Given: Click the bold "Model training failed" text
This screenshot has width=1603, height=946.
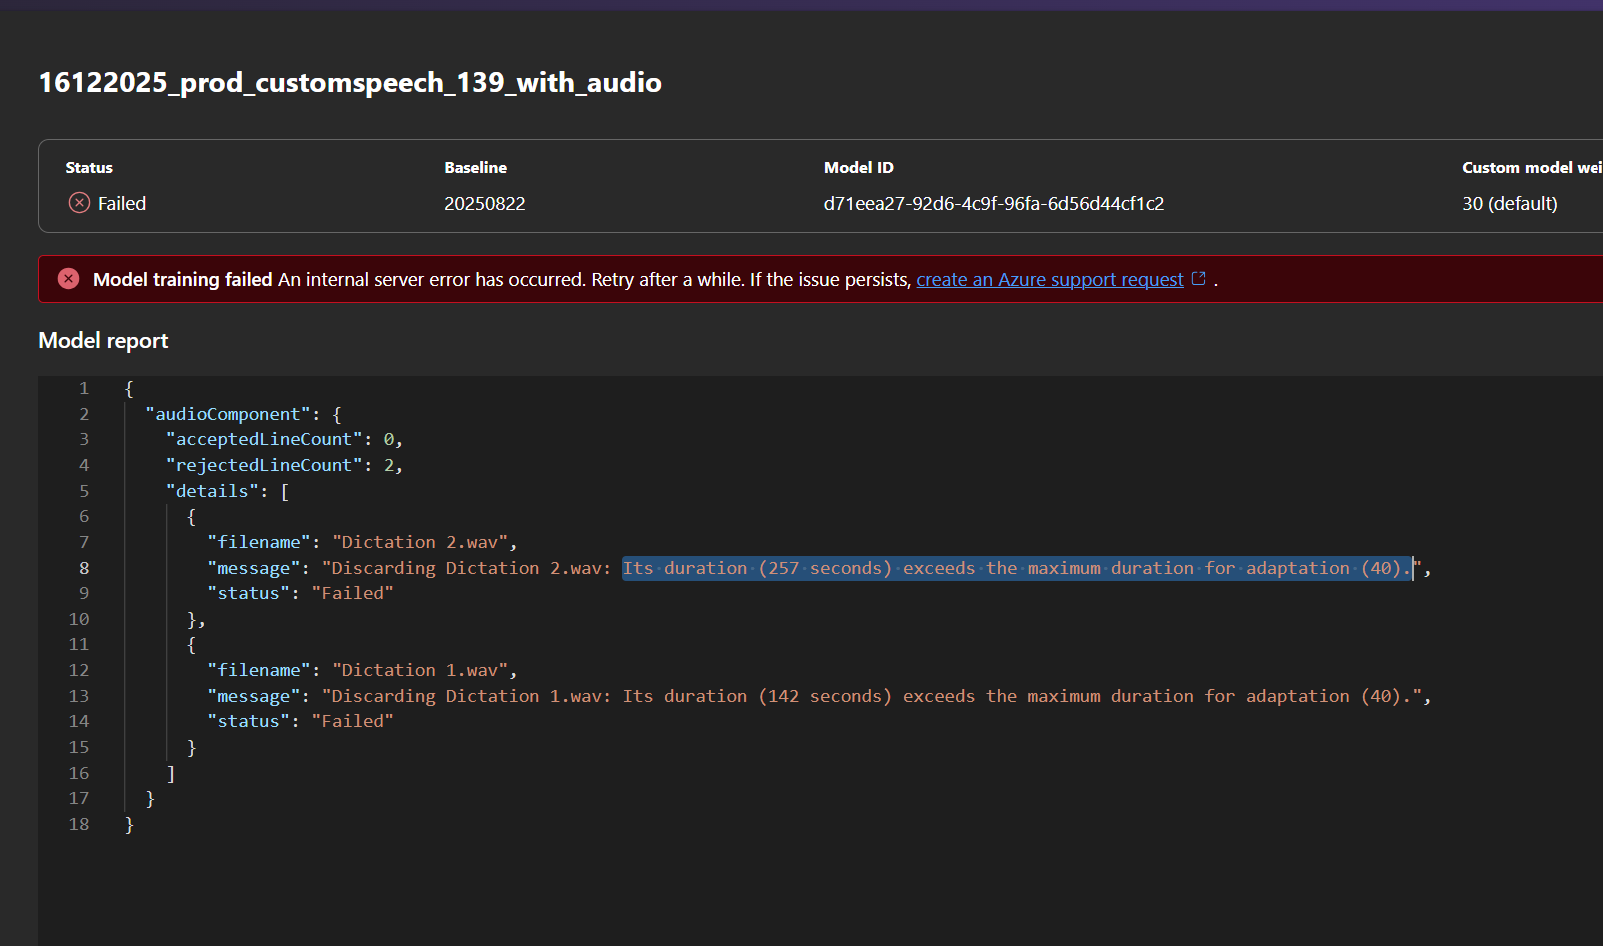Looking at the screenshot, I should (183, 280).
